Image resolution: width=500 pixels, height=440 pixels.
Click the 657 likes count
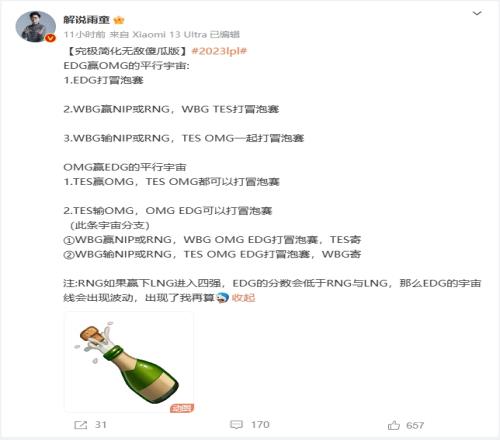tap(415, 425)
